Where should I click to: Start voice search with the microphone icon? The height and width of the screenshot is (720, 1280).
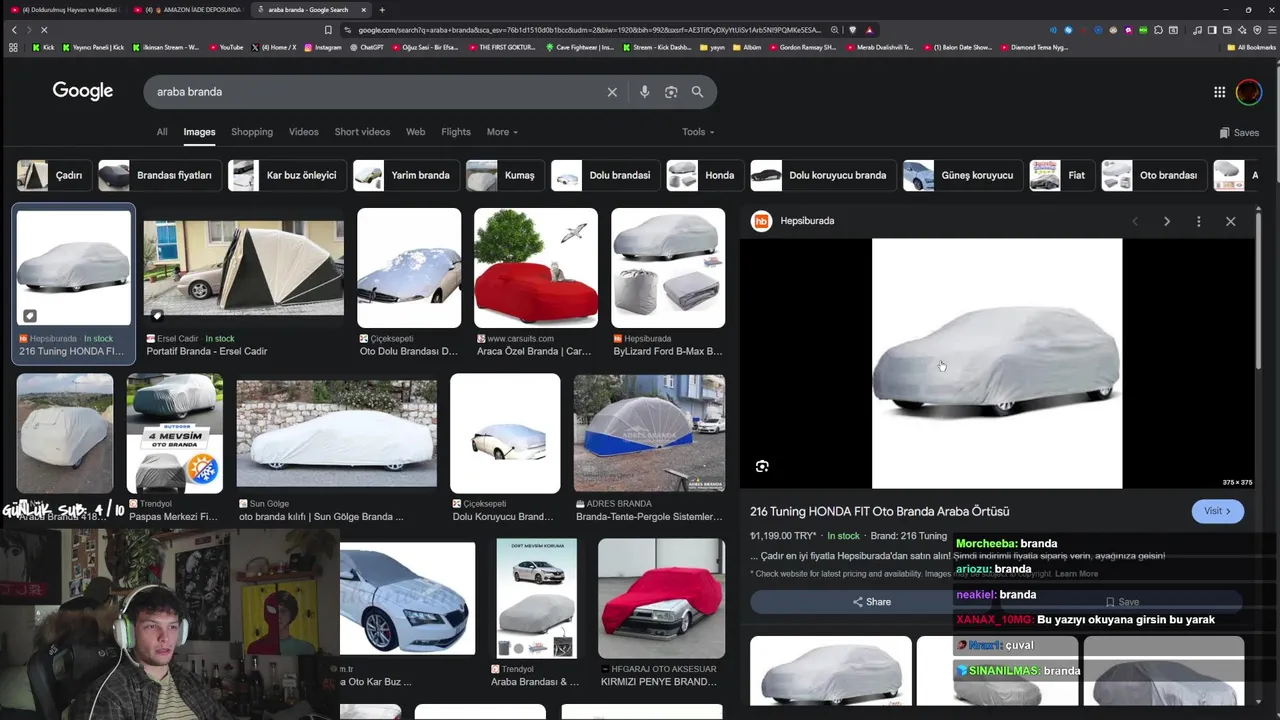tap(644, 92)
